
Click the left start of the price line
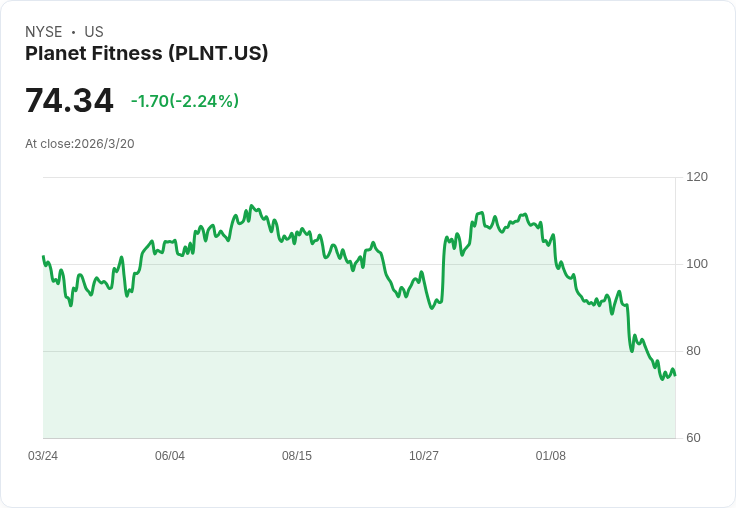click(43, 257)
